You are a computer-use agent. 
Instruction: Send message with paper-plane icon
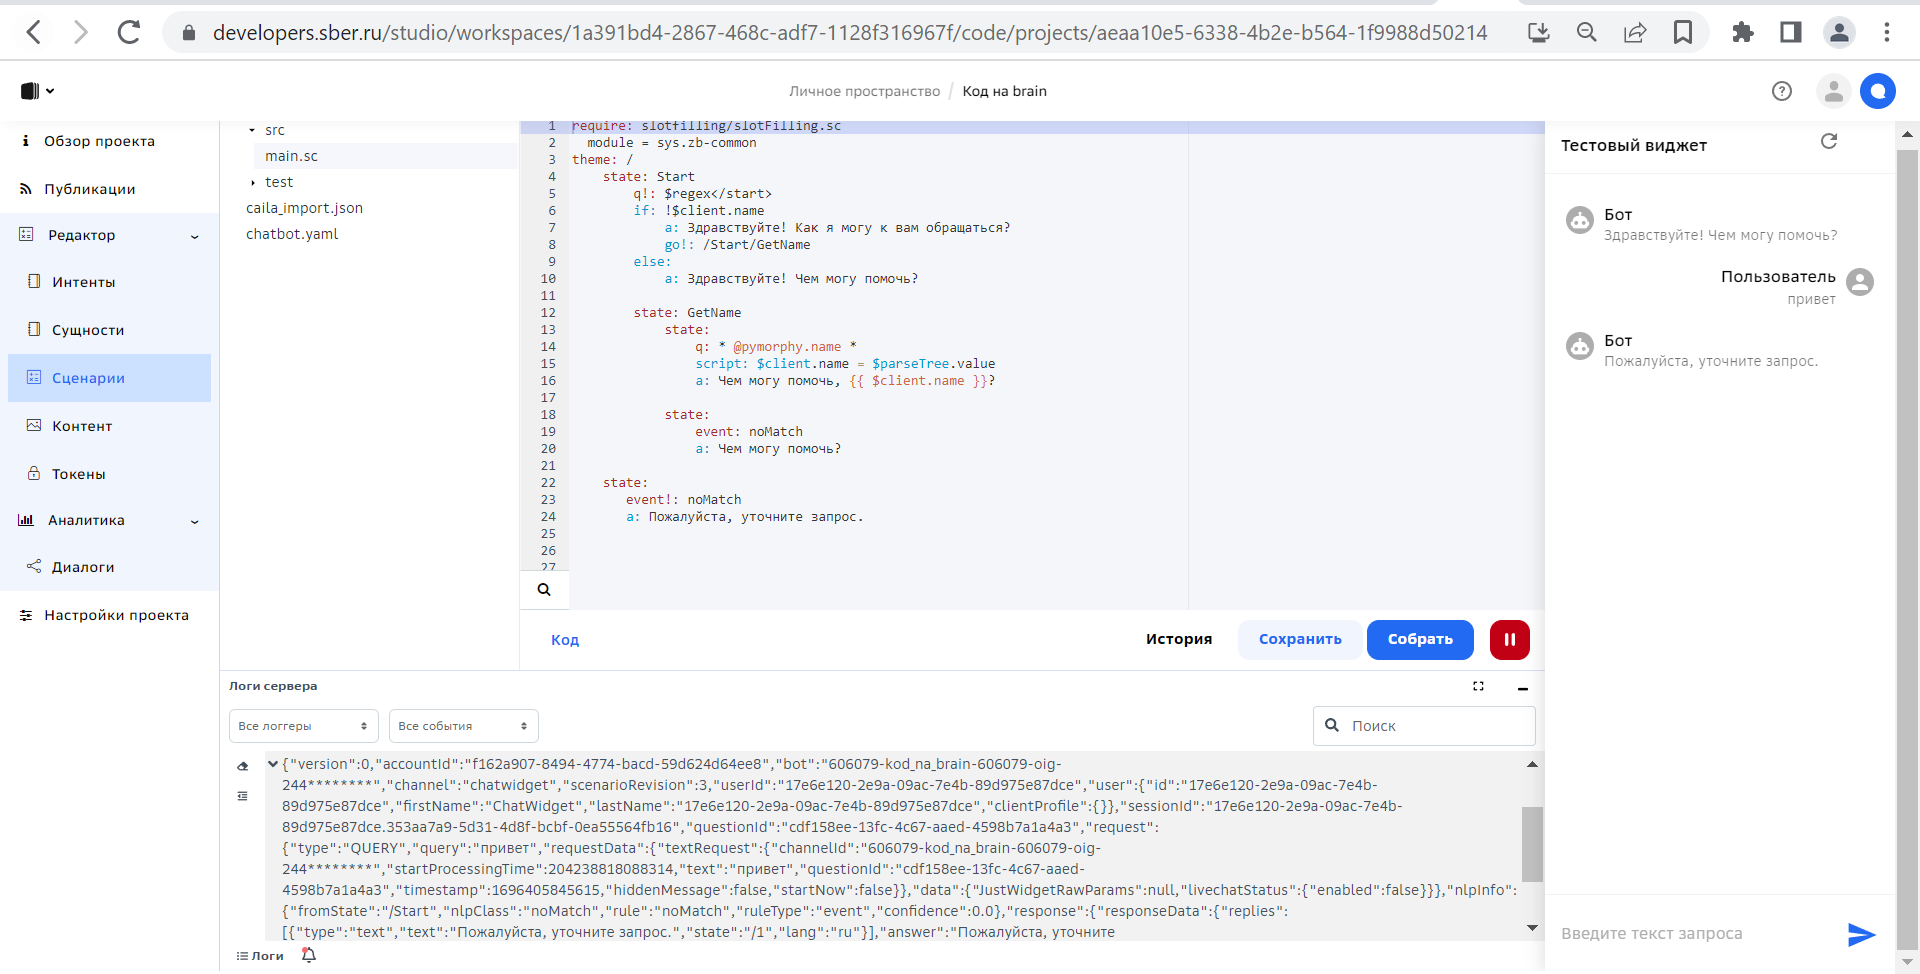pos(1861,934)
